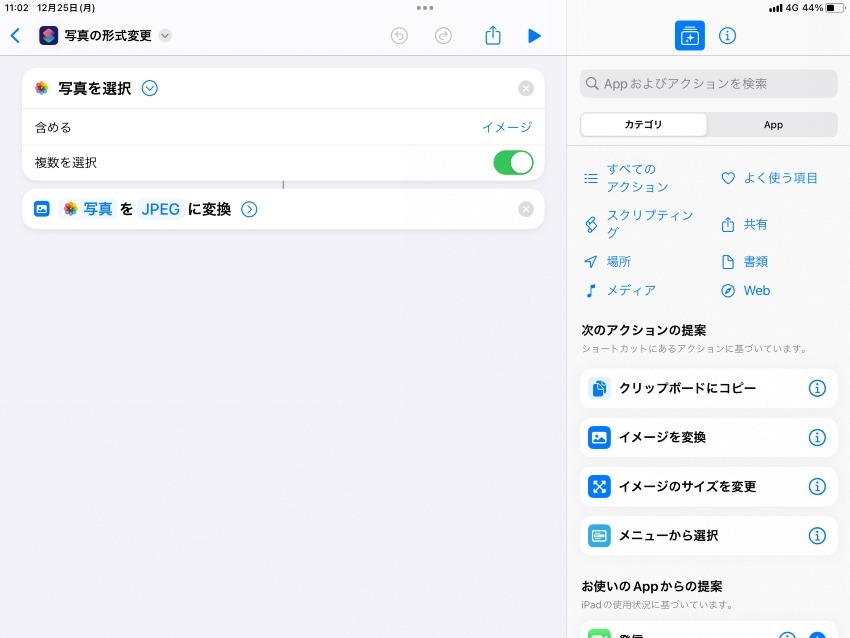This screenshot has width=850, height=638.
Task: Open the Web category
Action: (756, 290)
